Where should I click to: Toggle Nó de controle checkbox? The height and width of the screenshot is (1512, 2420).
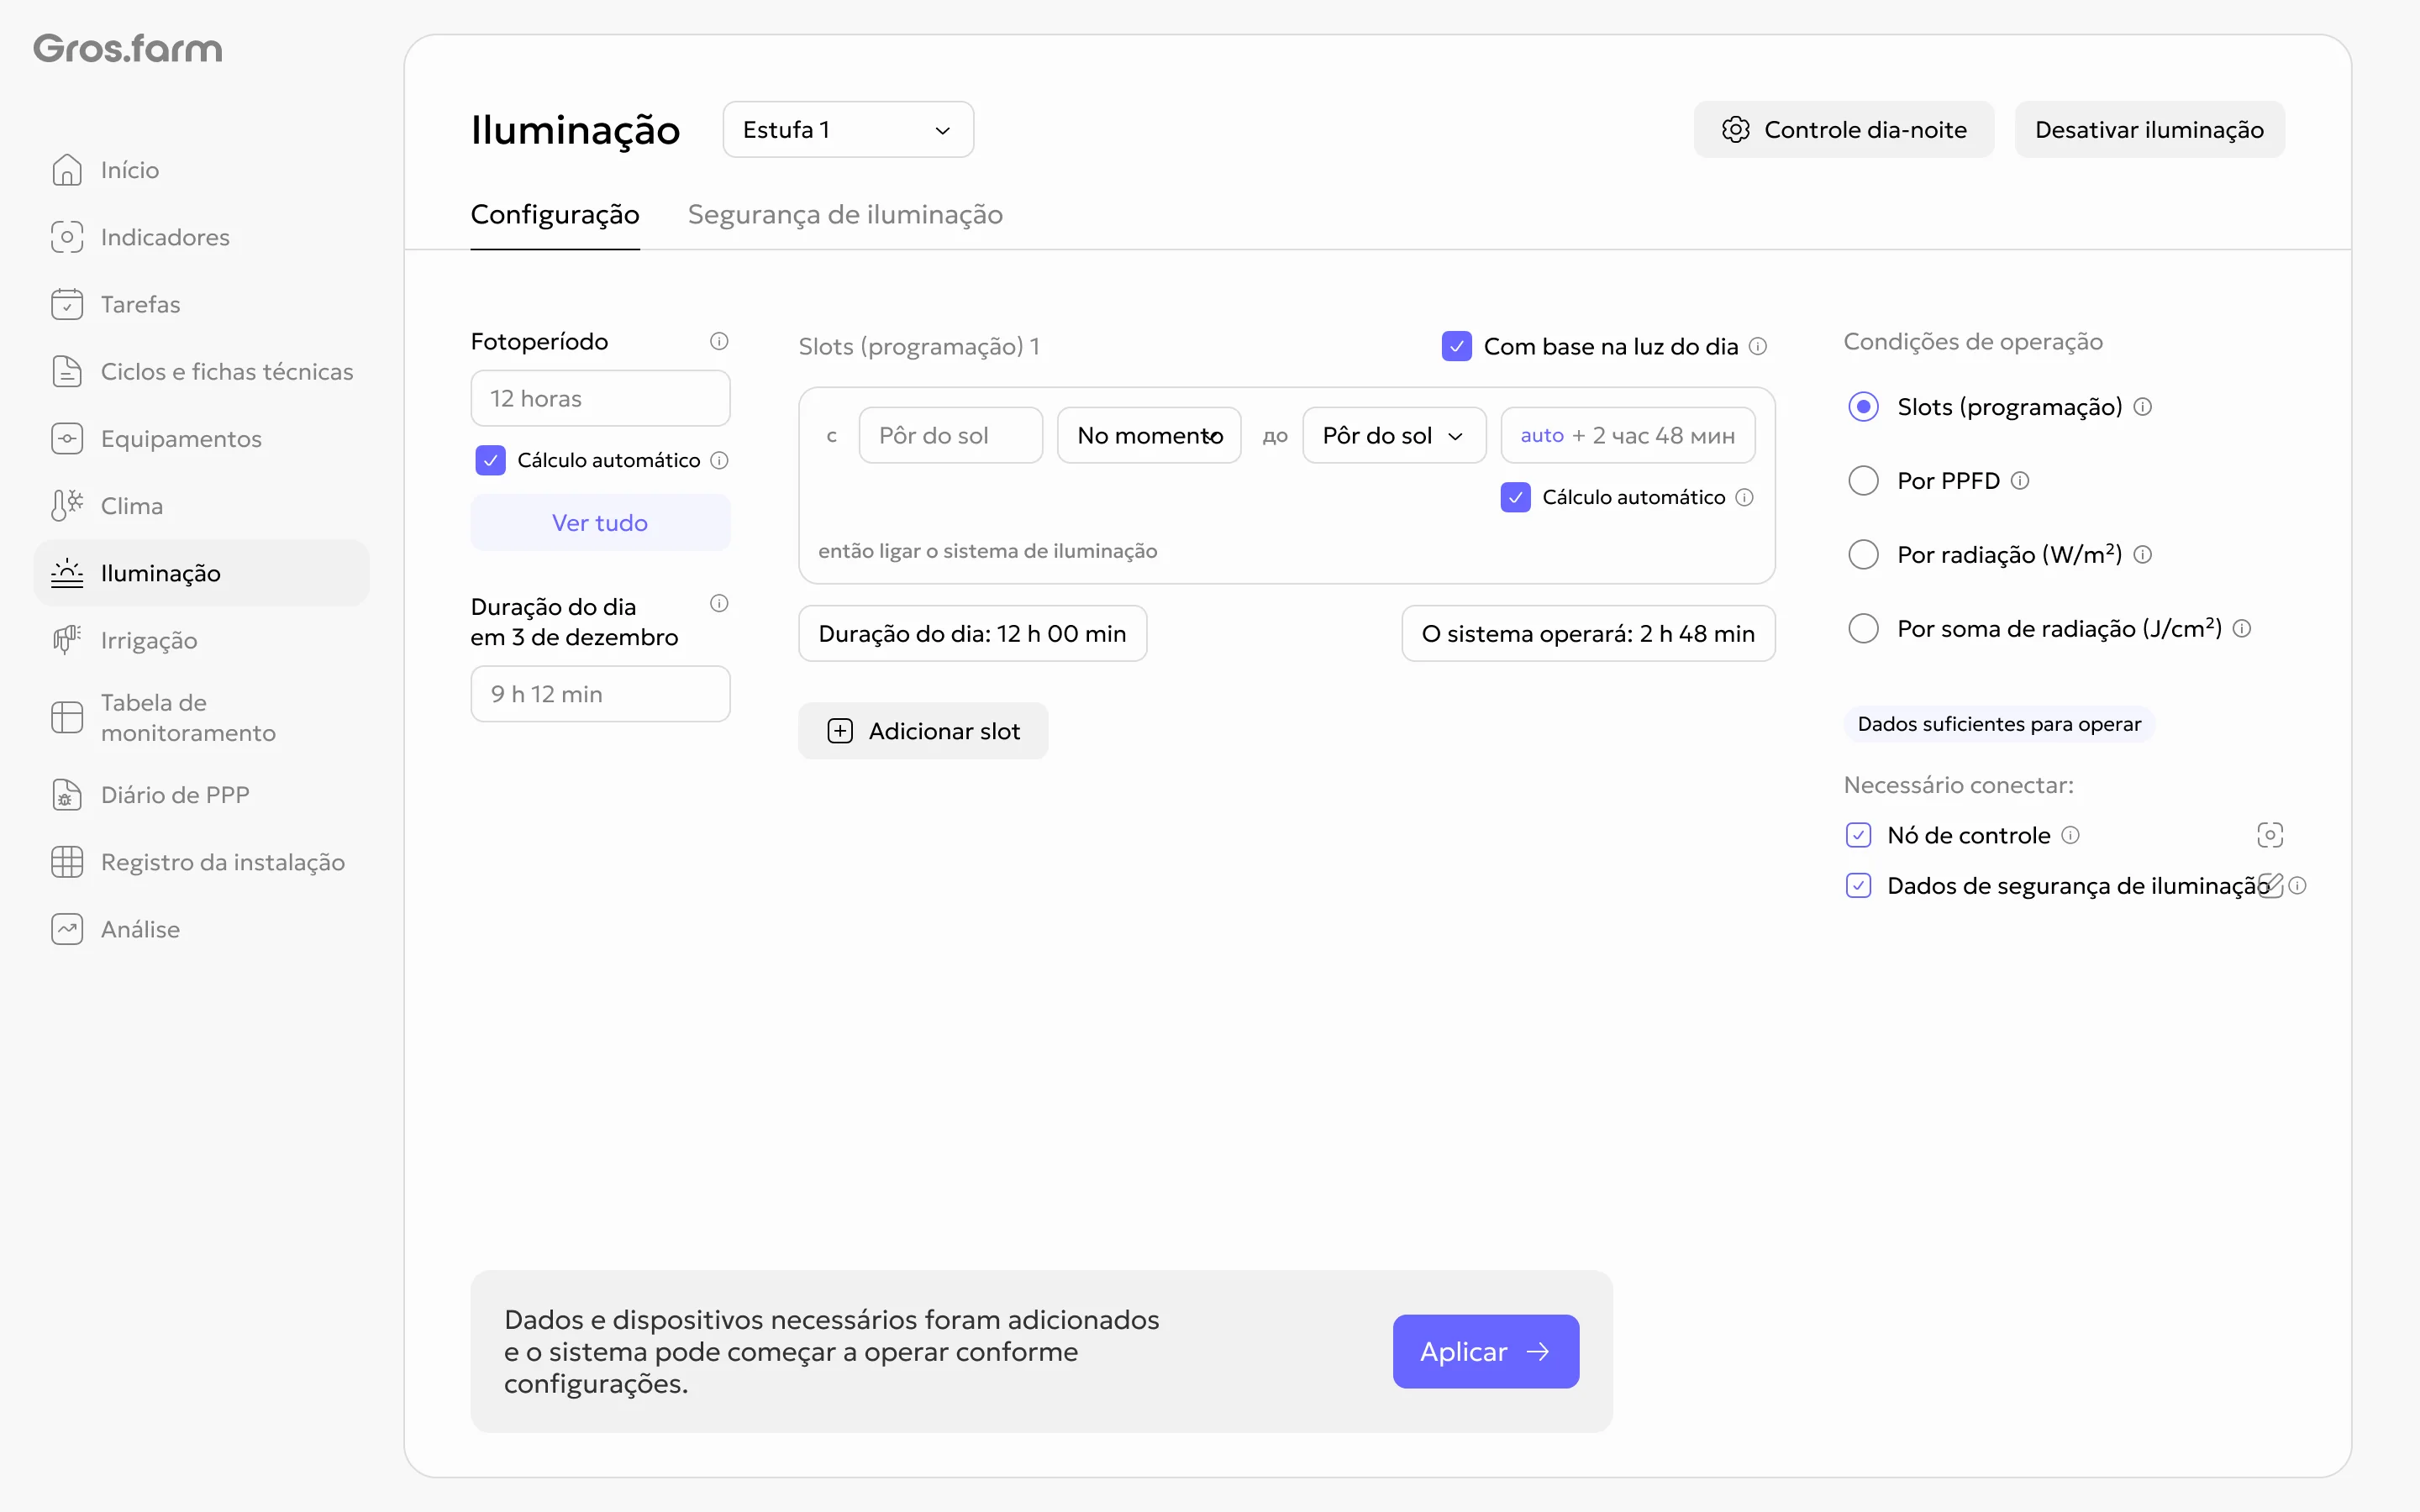pyautogui.click(x=1859, y=834)
